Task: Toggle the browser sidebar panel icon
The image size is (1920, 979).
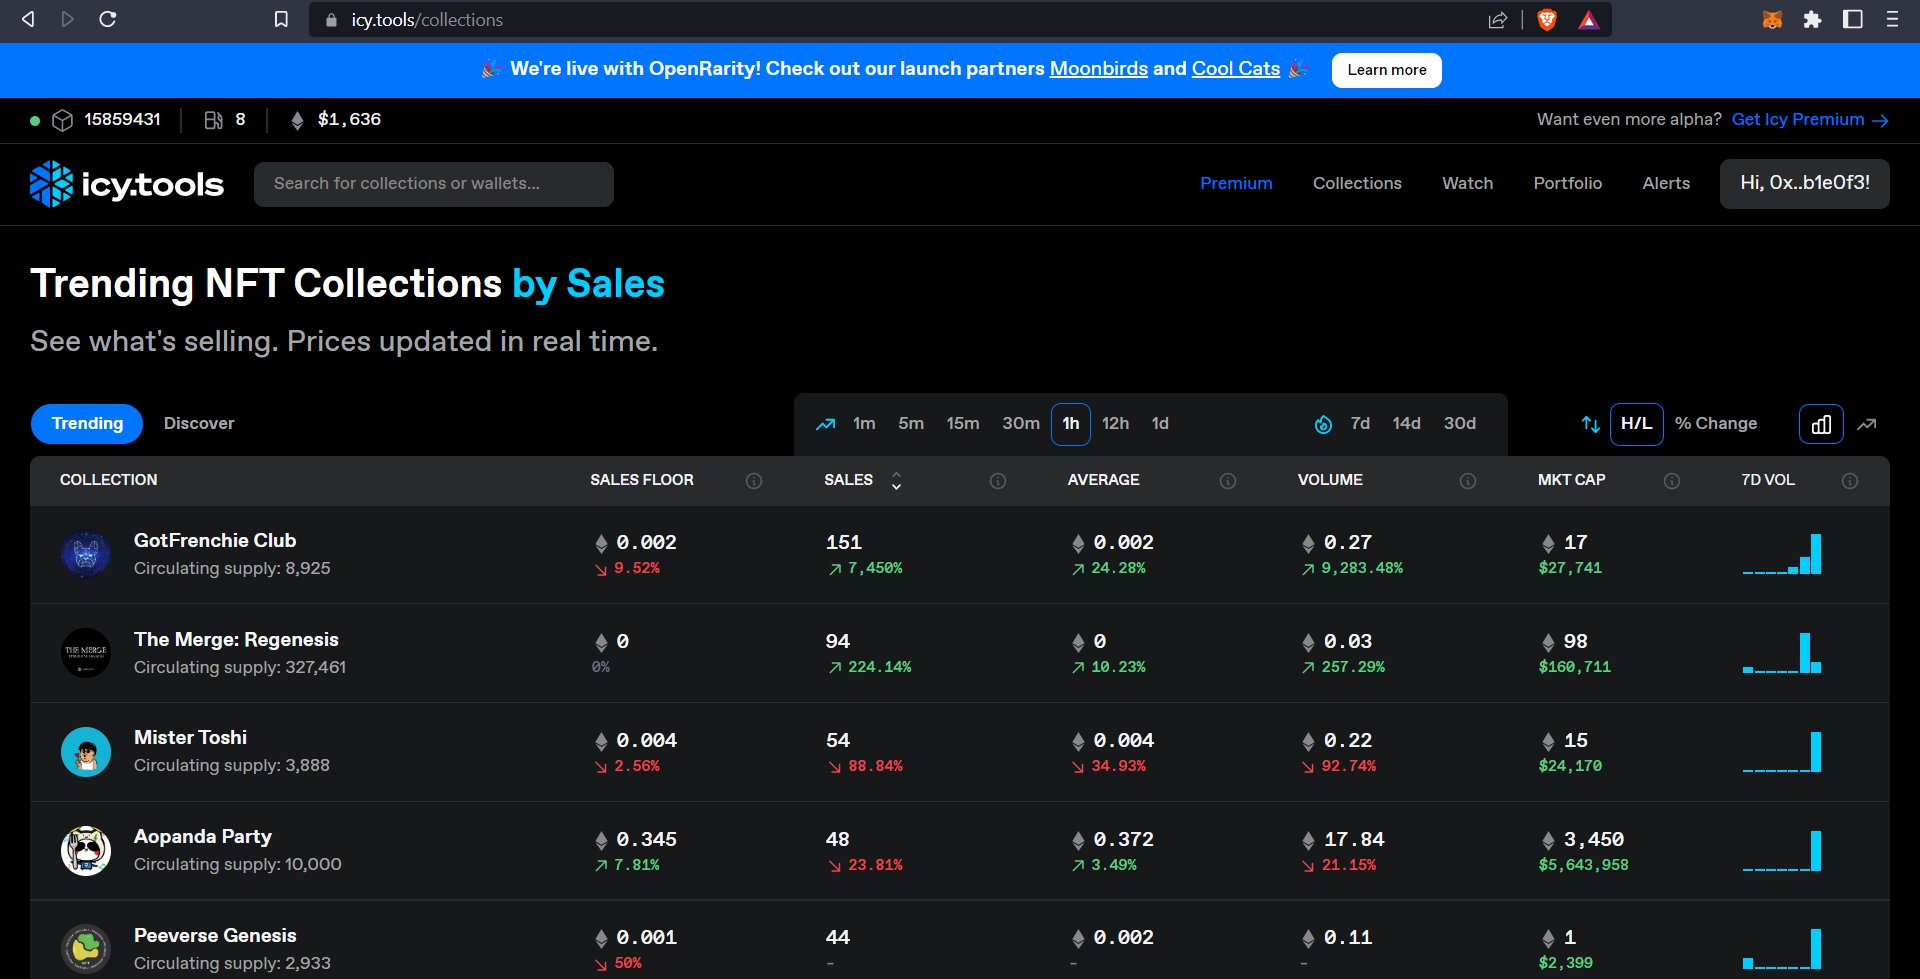Action: tap(1852, 20)
